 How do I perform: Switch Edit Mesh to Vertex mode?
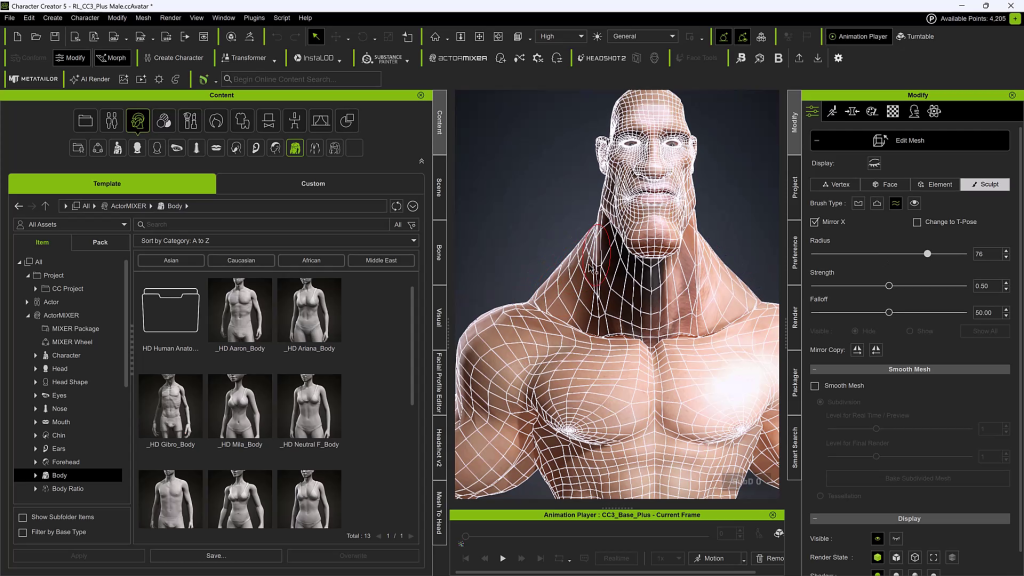(835, 185)
